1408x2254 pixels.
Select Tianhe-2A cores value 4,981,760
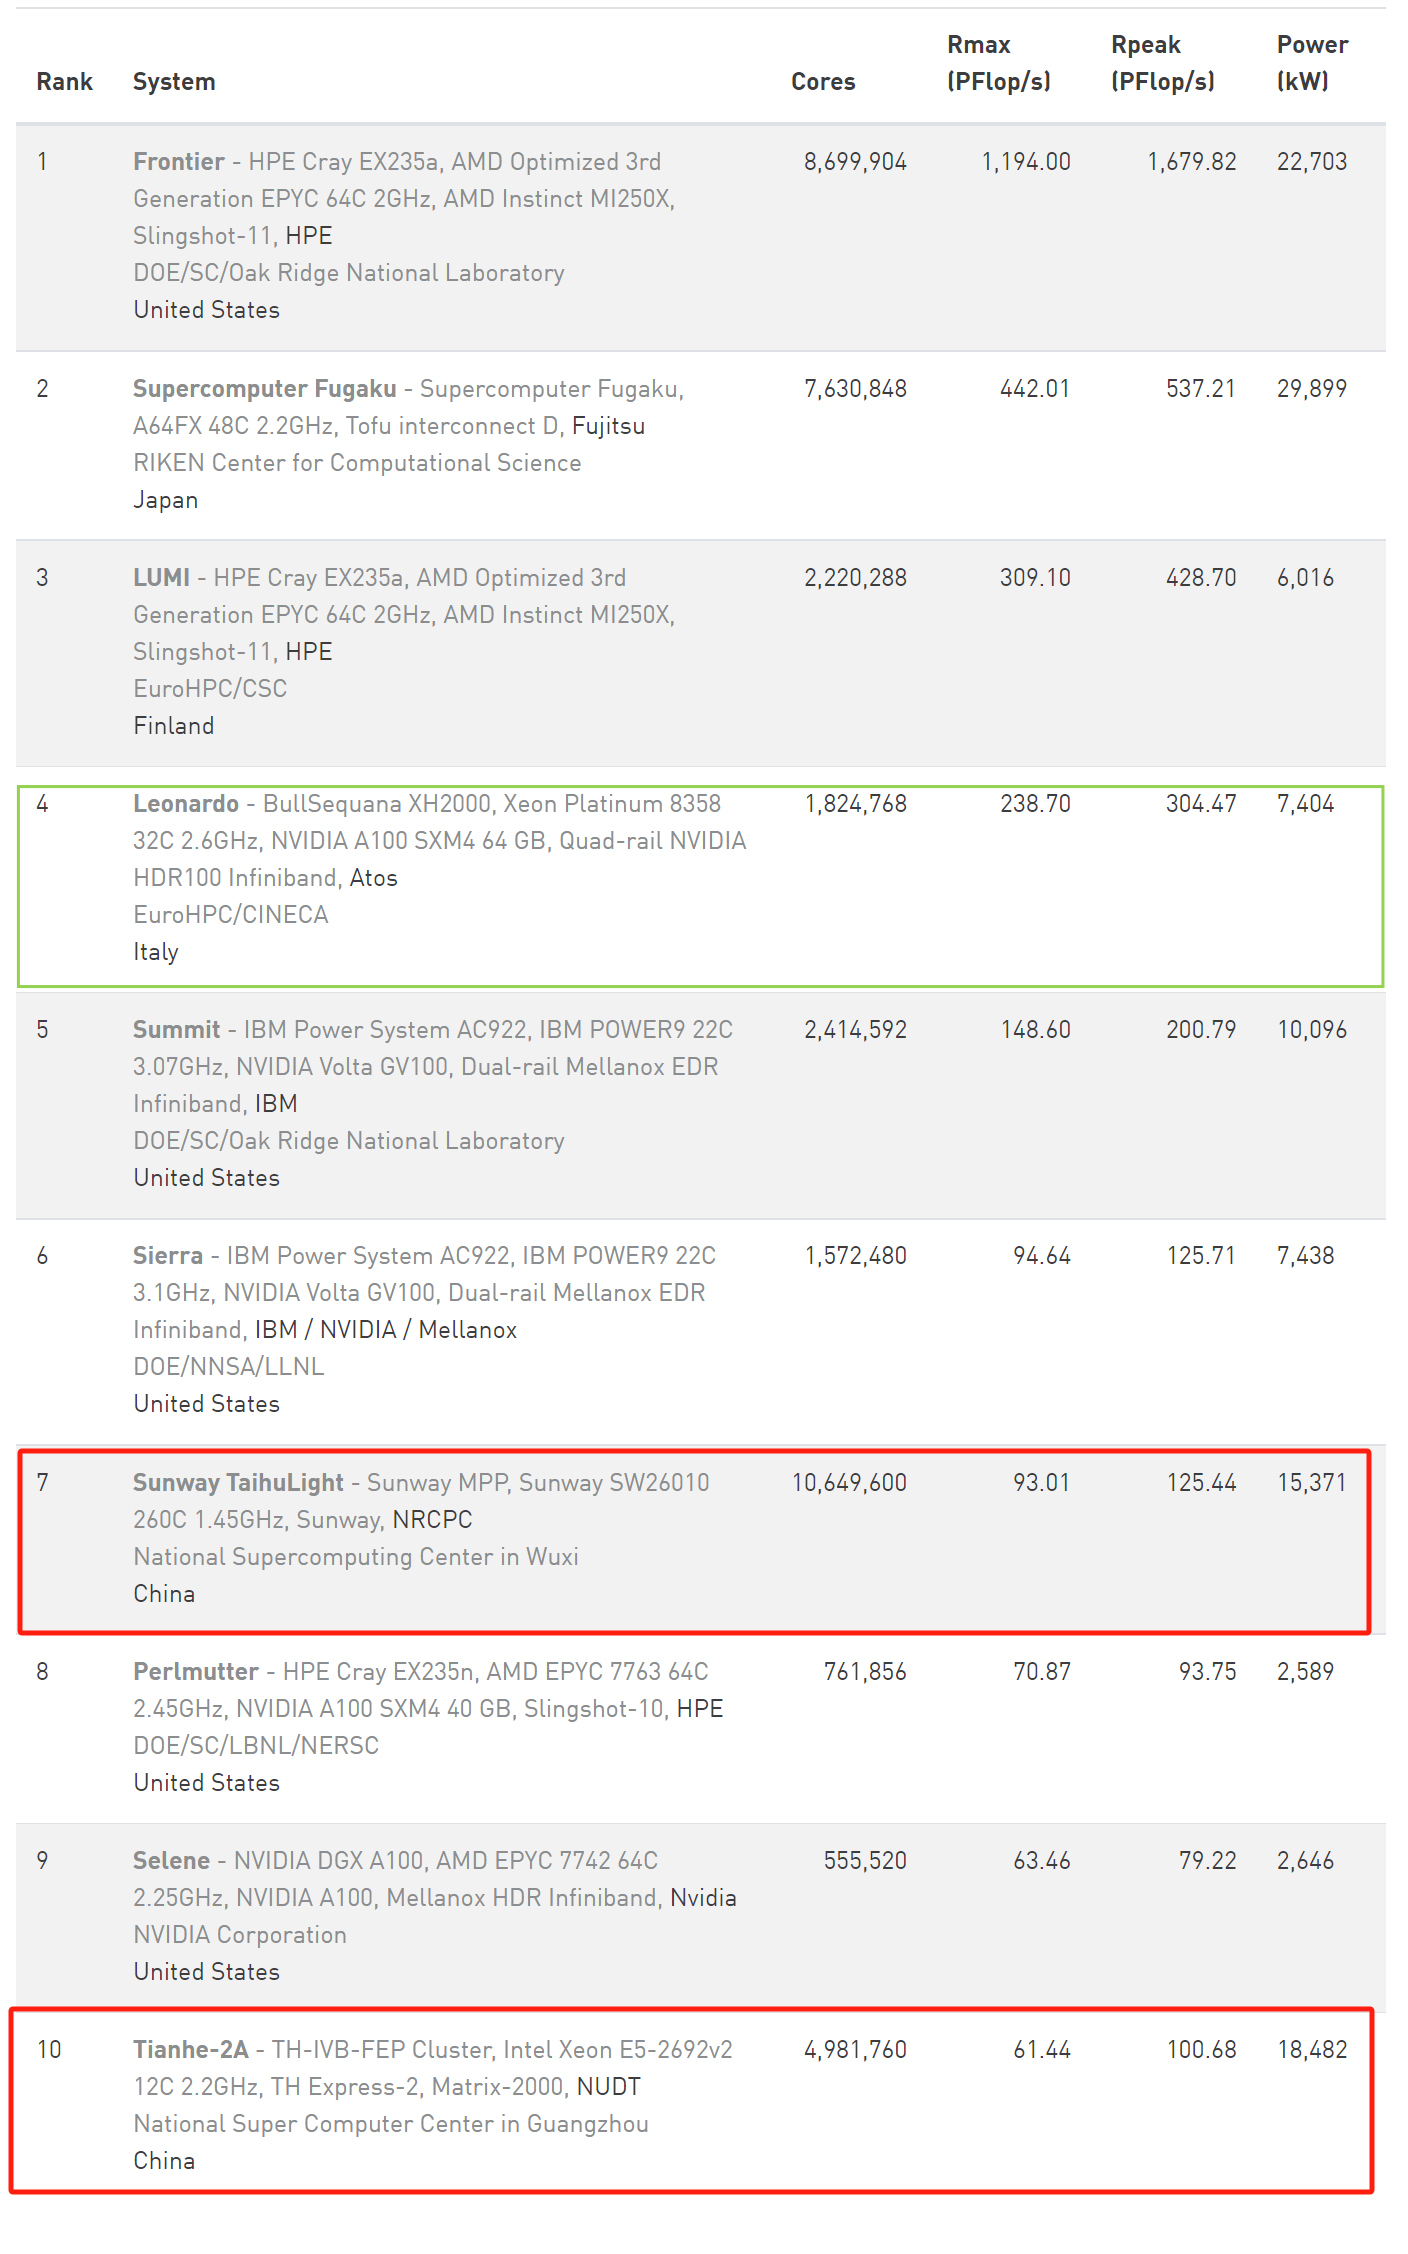click(855, 2049)
